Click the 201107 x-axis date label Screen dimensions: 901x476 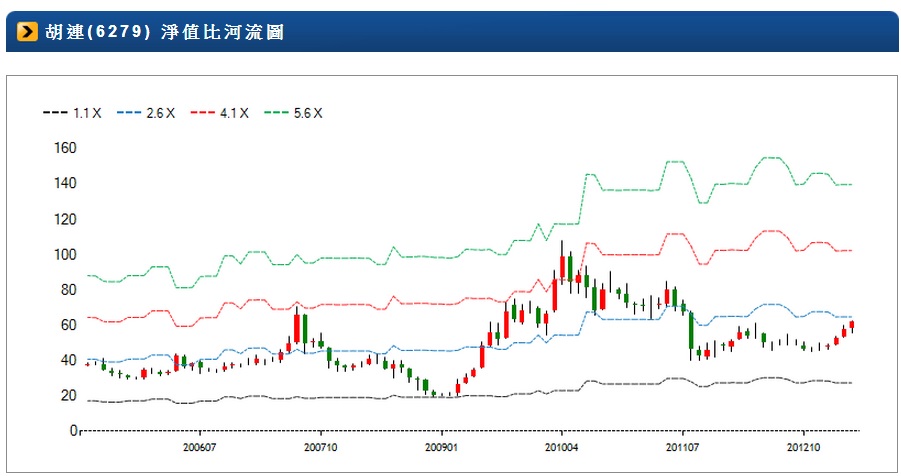683,447
